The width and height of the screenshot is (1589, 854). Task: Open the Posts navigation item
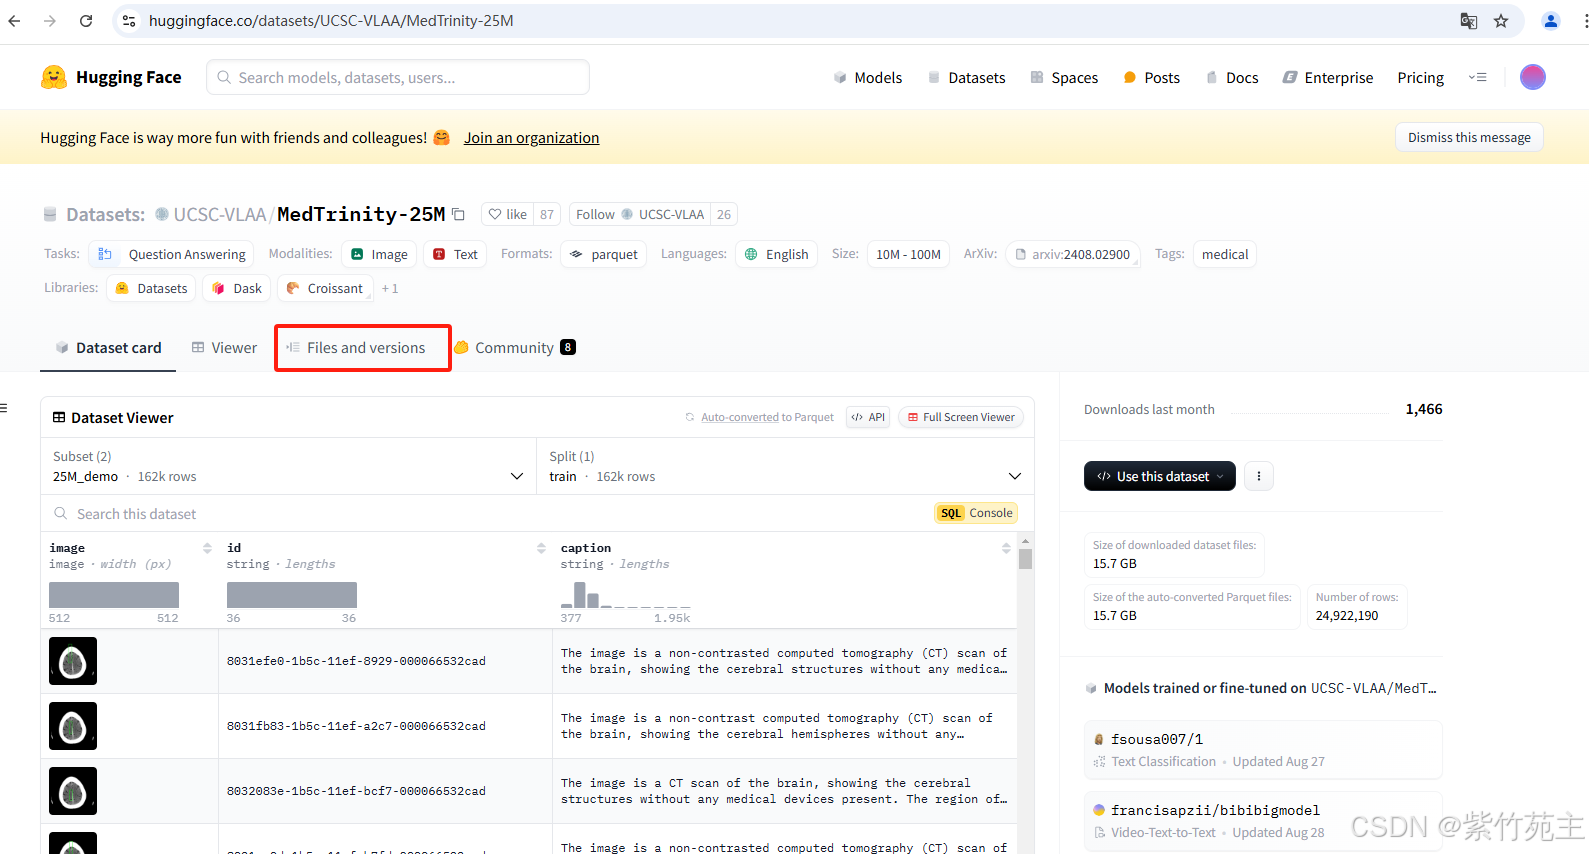point(1151,77)
